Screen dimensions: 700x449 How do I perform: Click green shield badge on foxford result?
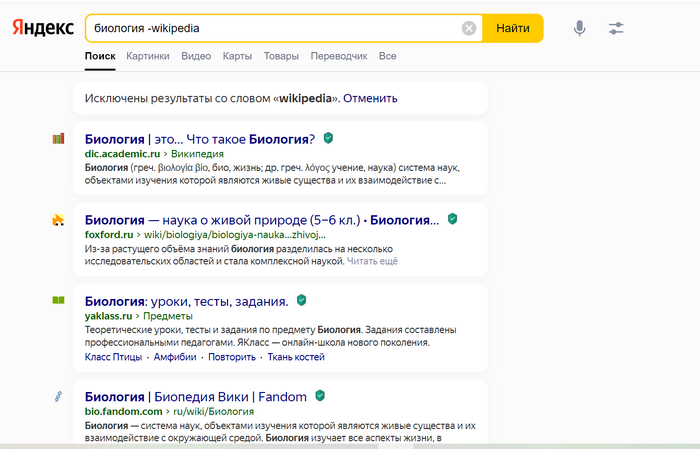[452, 219]
